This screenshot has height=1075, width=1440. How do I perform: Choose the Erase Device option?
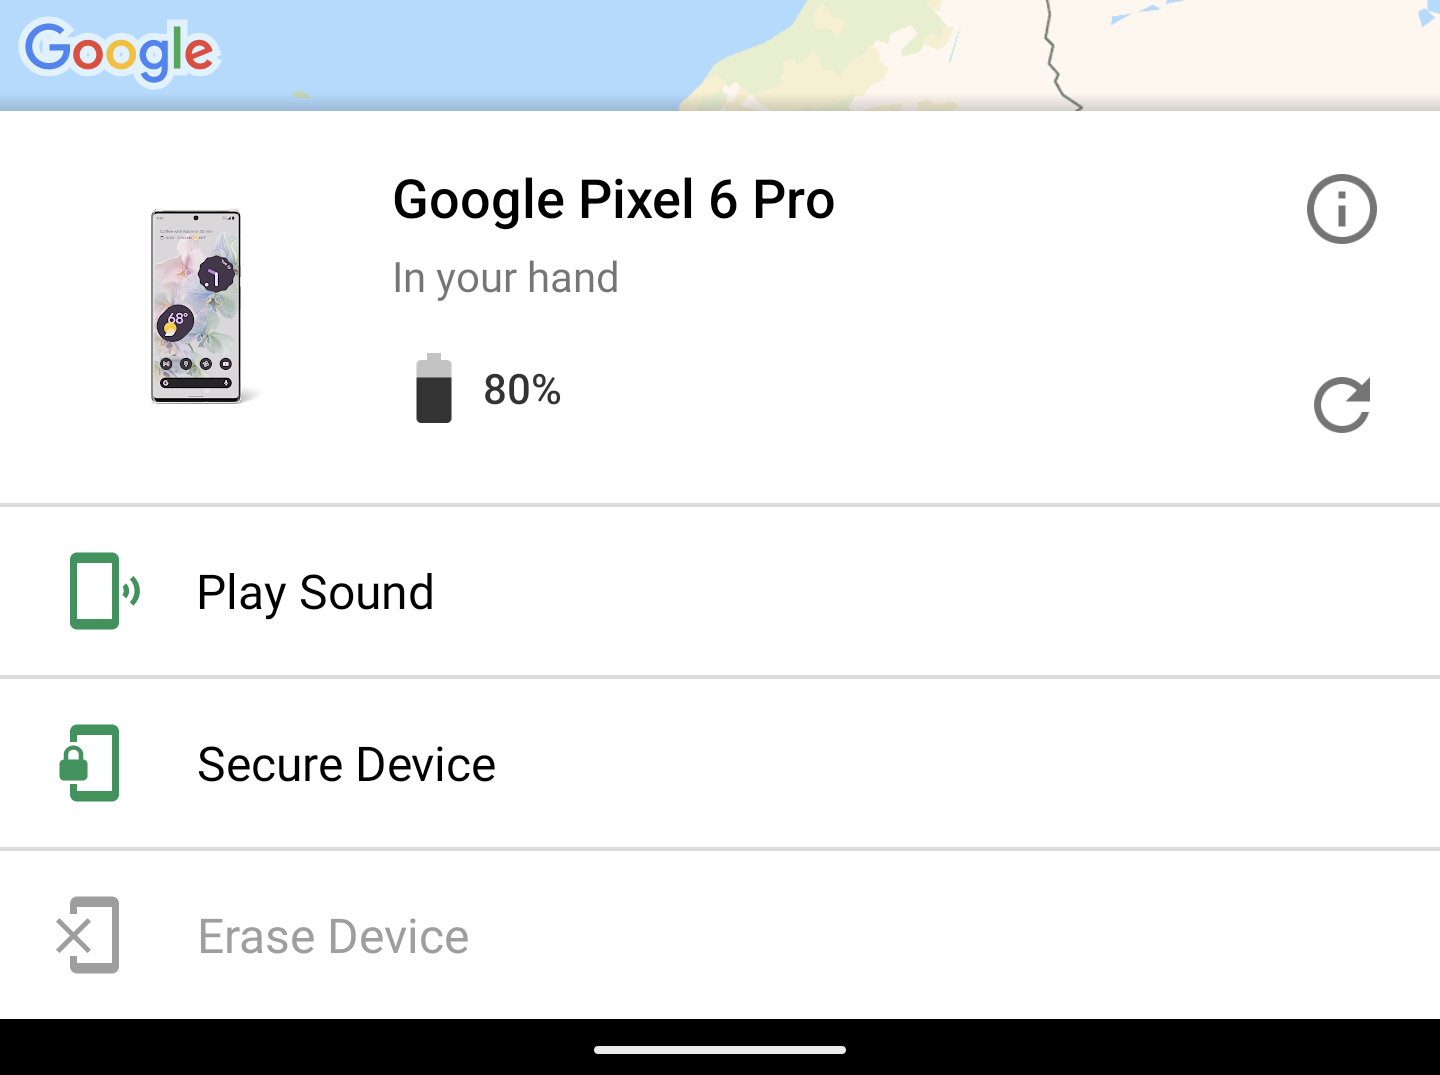point(333,937)
